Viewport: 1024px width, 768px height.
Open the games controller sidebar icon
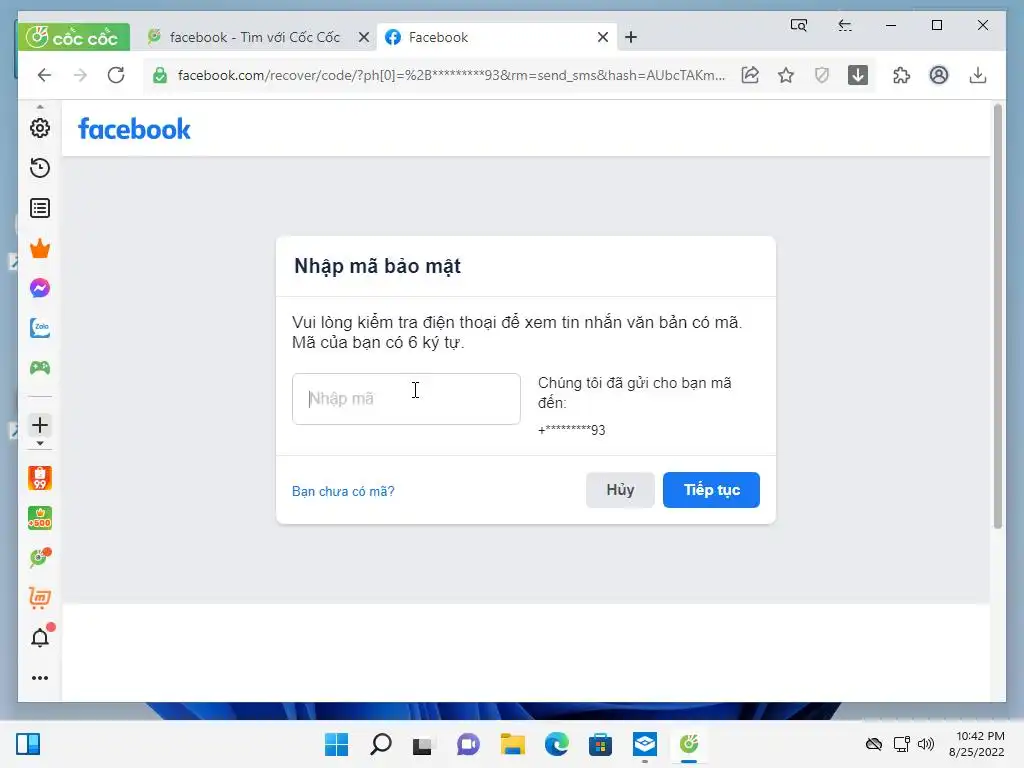pos(40,368)
